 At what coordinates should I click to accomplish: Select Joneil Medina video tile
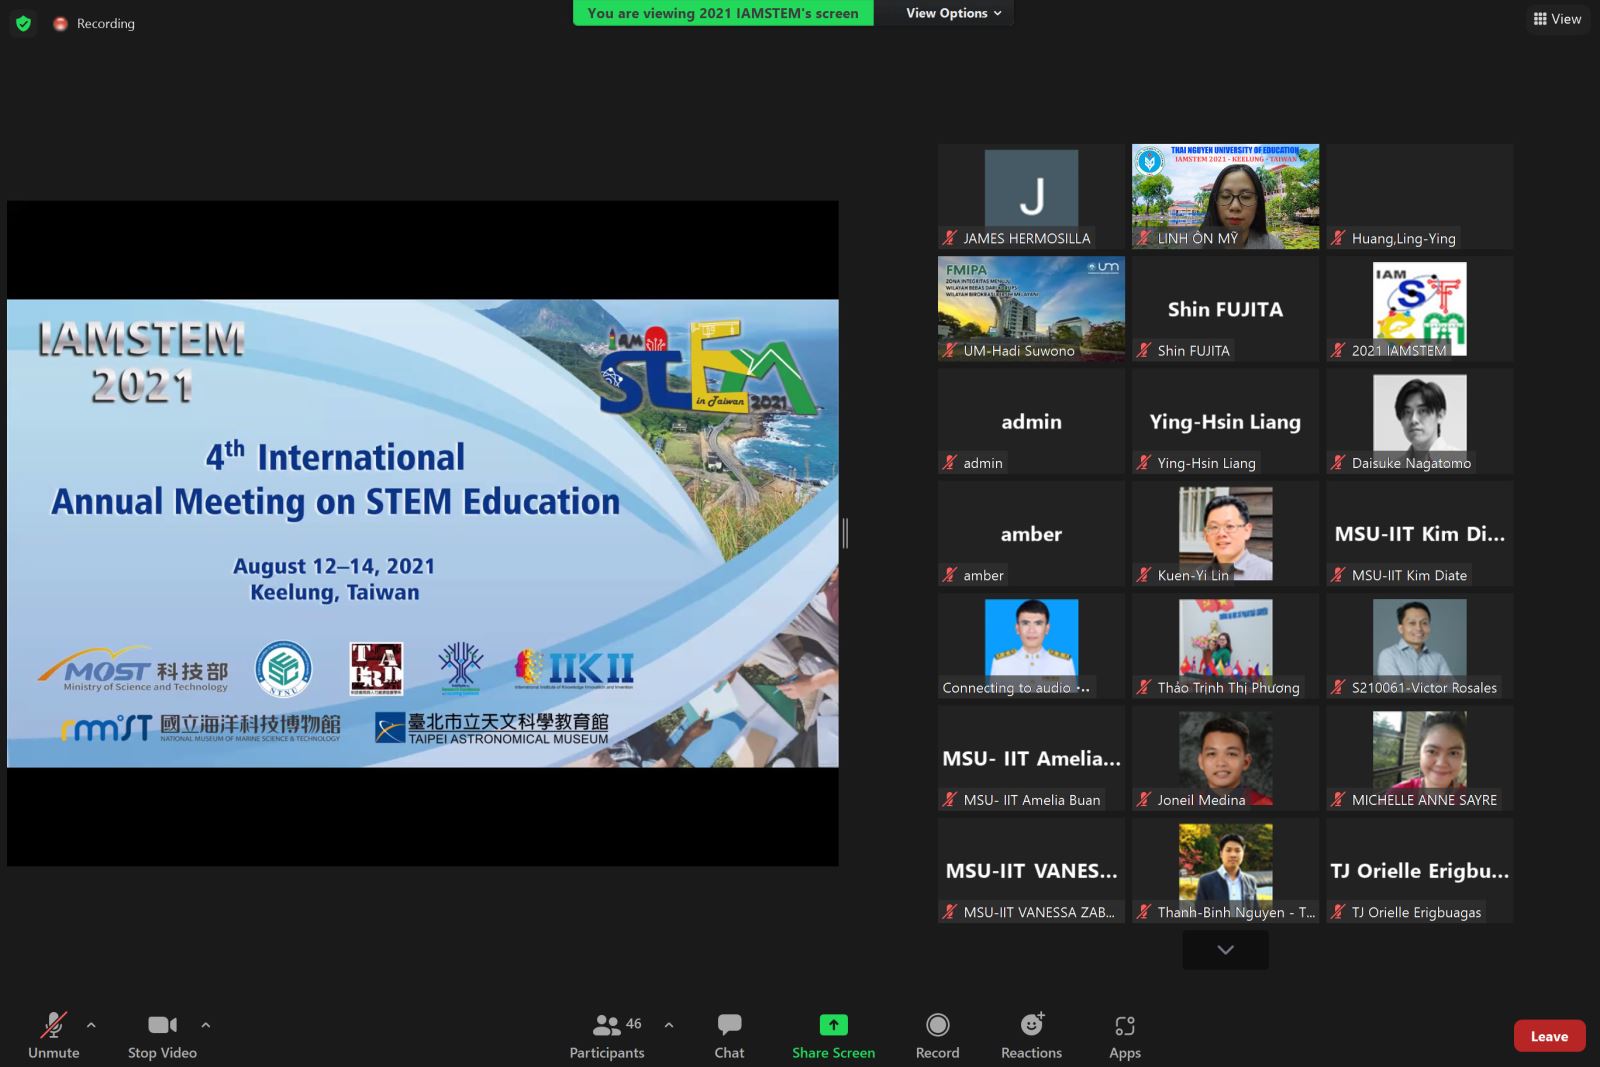coord(1225,758)
